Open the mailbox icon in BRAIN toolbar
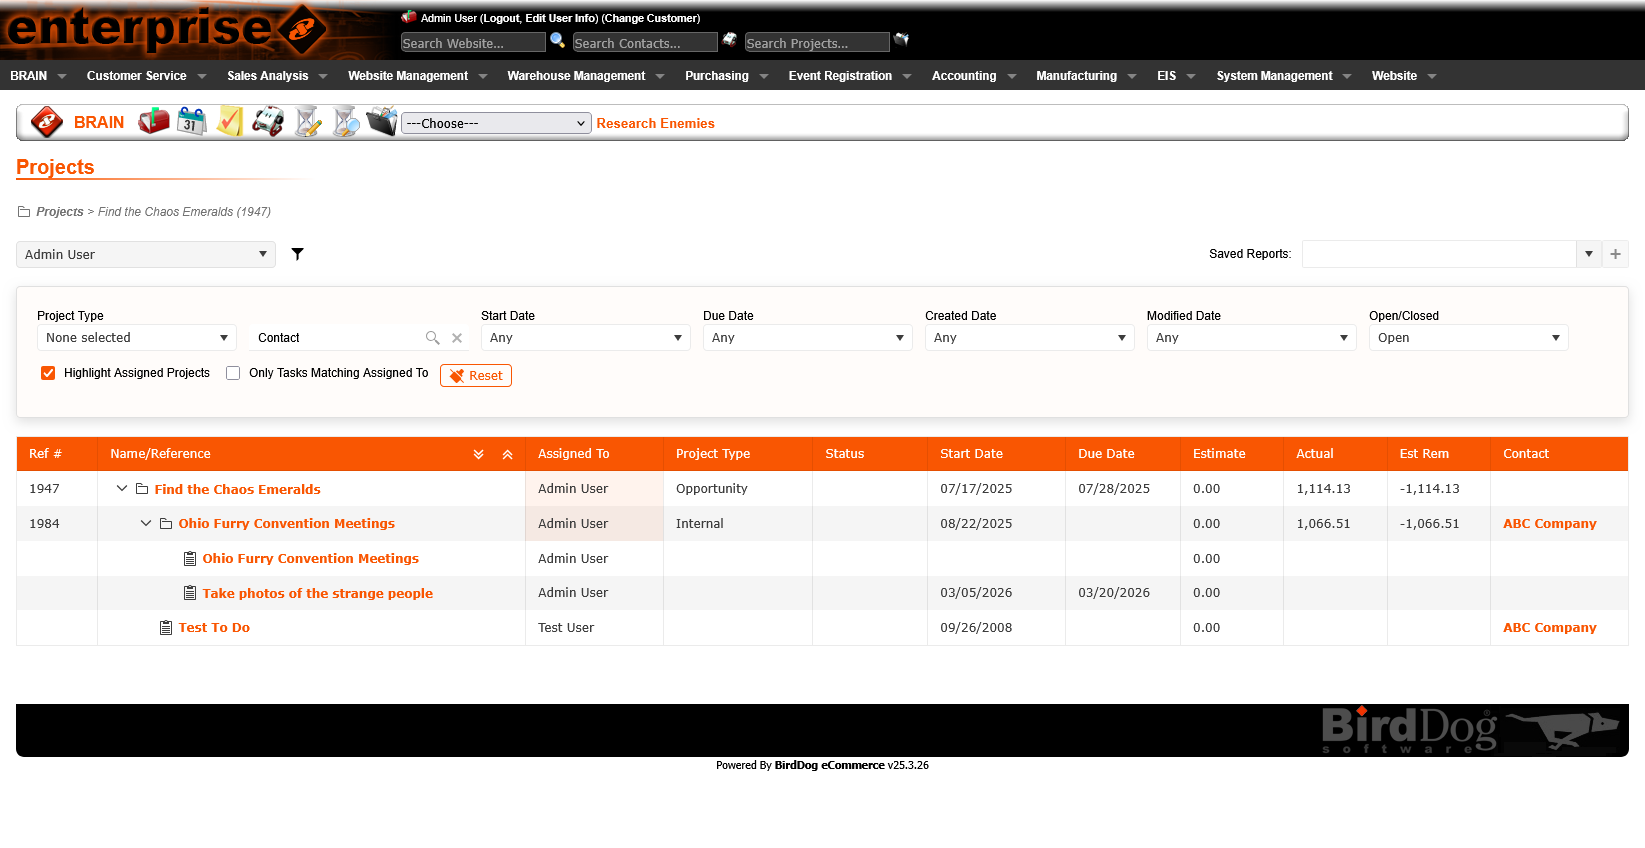Viewport: 1645px width, 848px height. coord(153,122)
